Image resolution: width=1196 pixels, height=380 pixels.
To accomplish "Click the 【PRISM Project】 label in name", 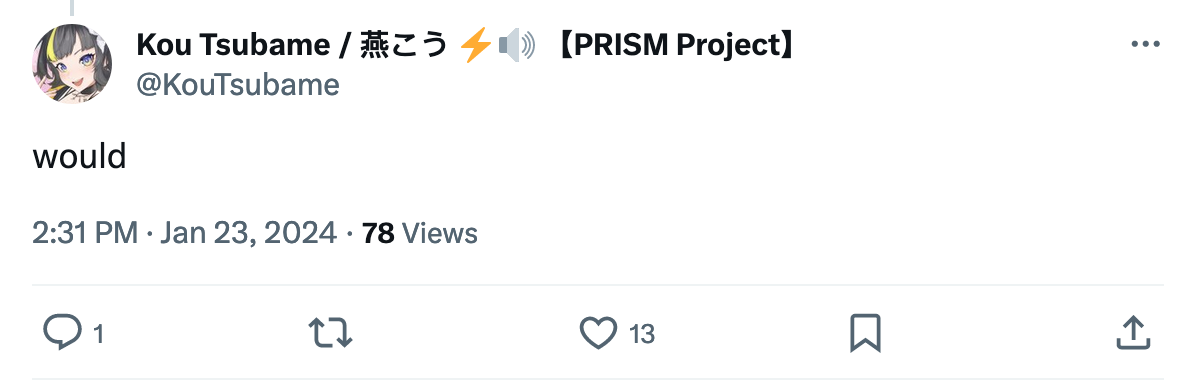I will (x=677, y=46).
